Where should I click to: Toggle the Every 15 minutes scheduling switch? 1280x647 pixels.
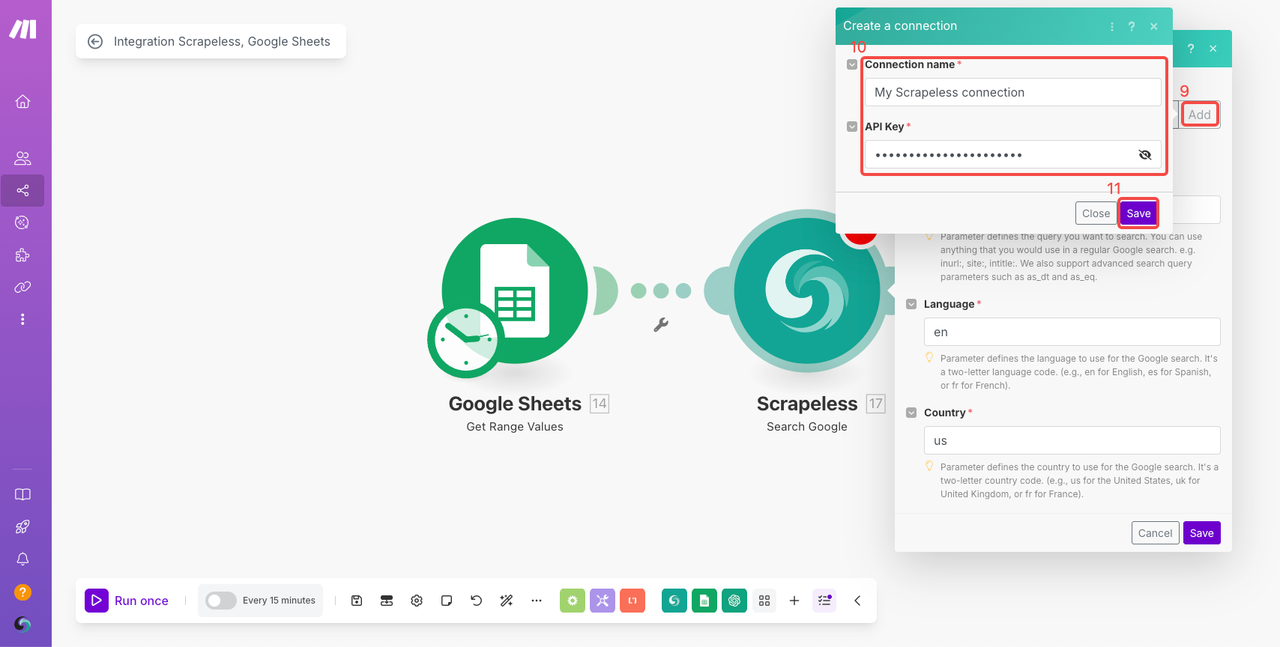[221, 601]
